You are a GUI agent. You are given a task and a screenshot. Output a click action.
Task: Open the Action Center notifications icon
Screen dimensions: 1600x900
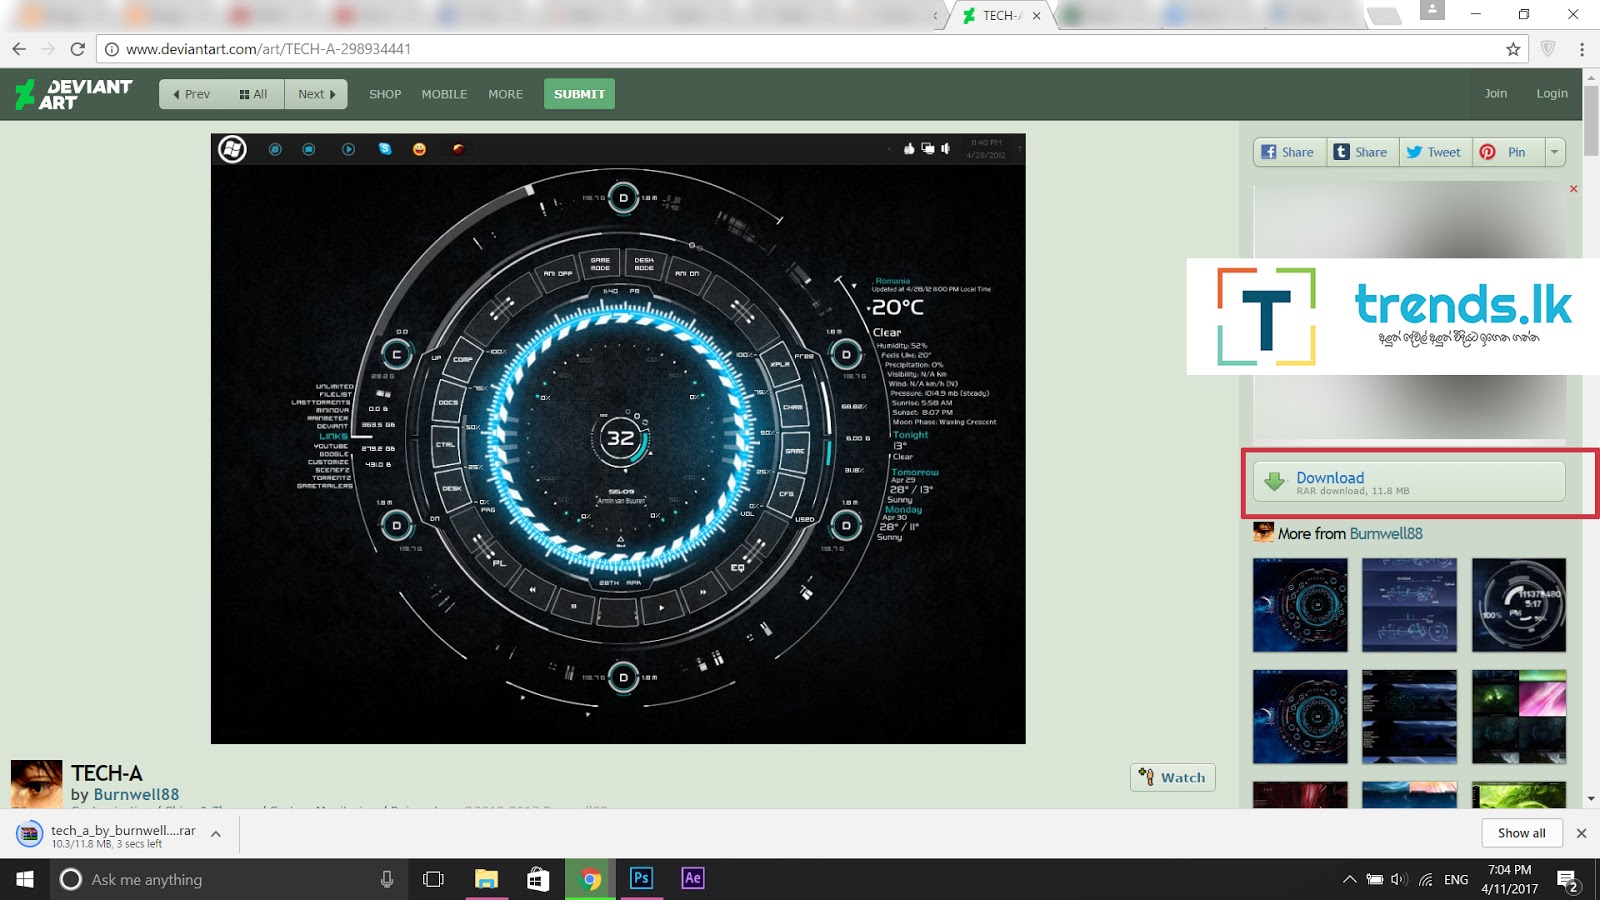pos(1568,880)
